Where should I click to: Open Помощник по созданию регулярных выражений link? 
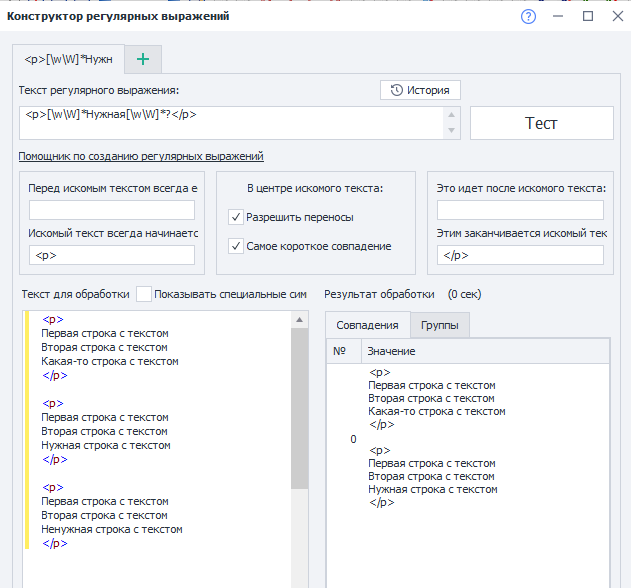[x=141, y=156]
